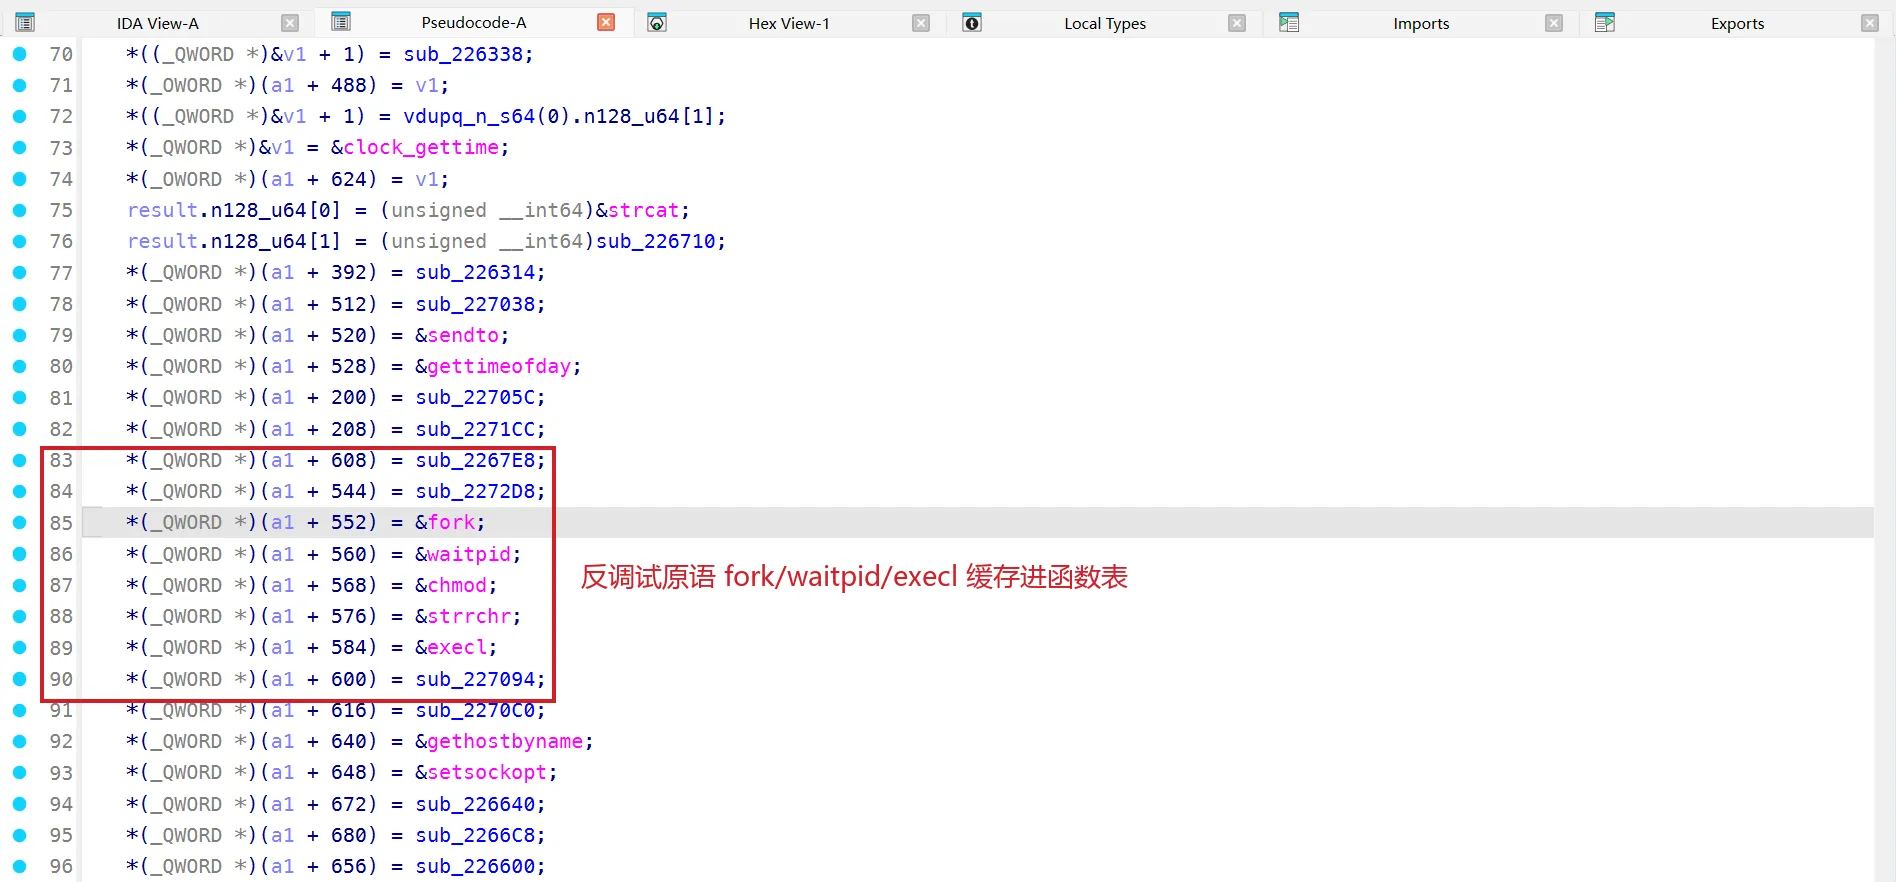Viewport: 1896px width, 882px height.
Task: Click the fork reference on line 85
Action: tap(451, 522)
